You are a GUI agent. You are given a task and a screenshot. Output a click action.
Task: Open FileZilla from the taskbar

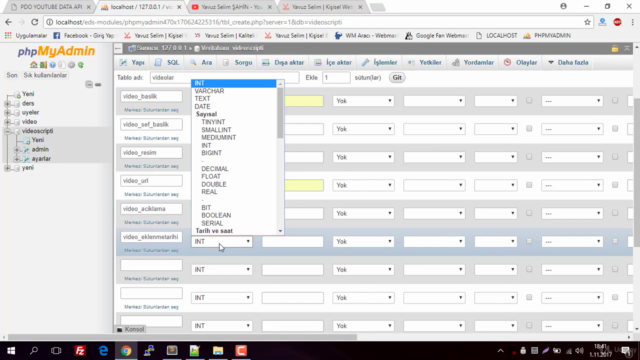[80, 351]
